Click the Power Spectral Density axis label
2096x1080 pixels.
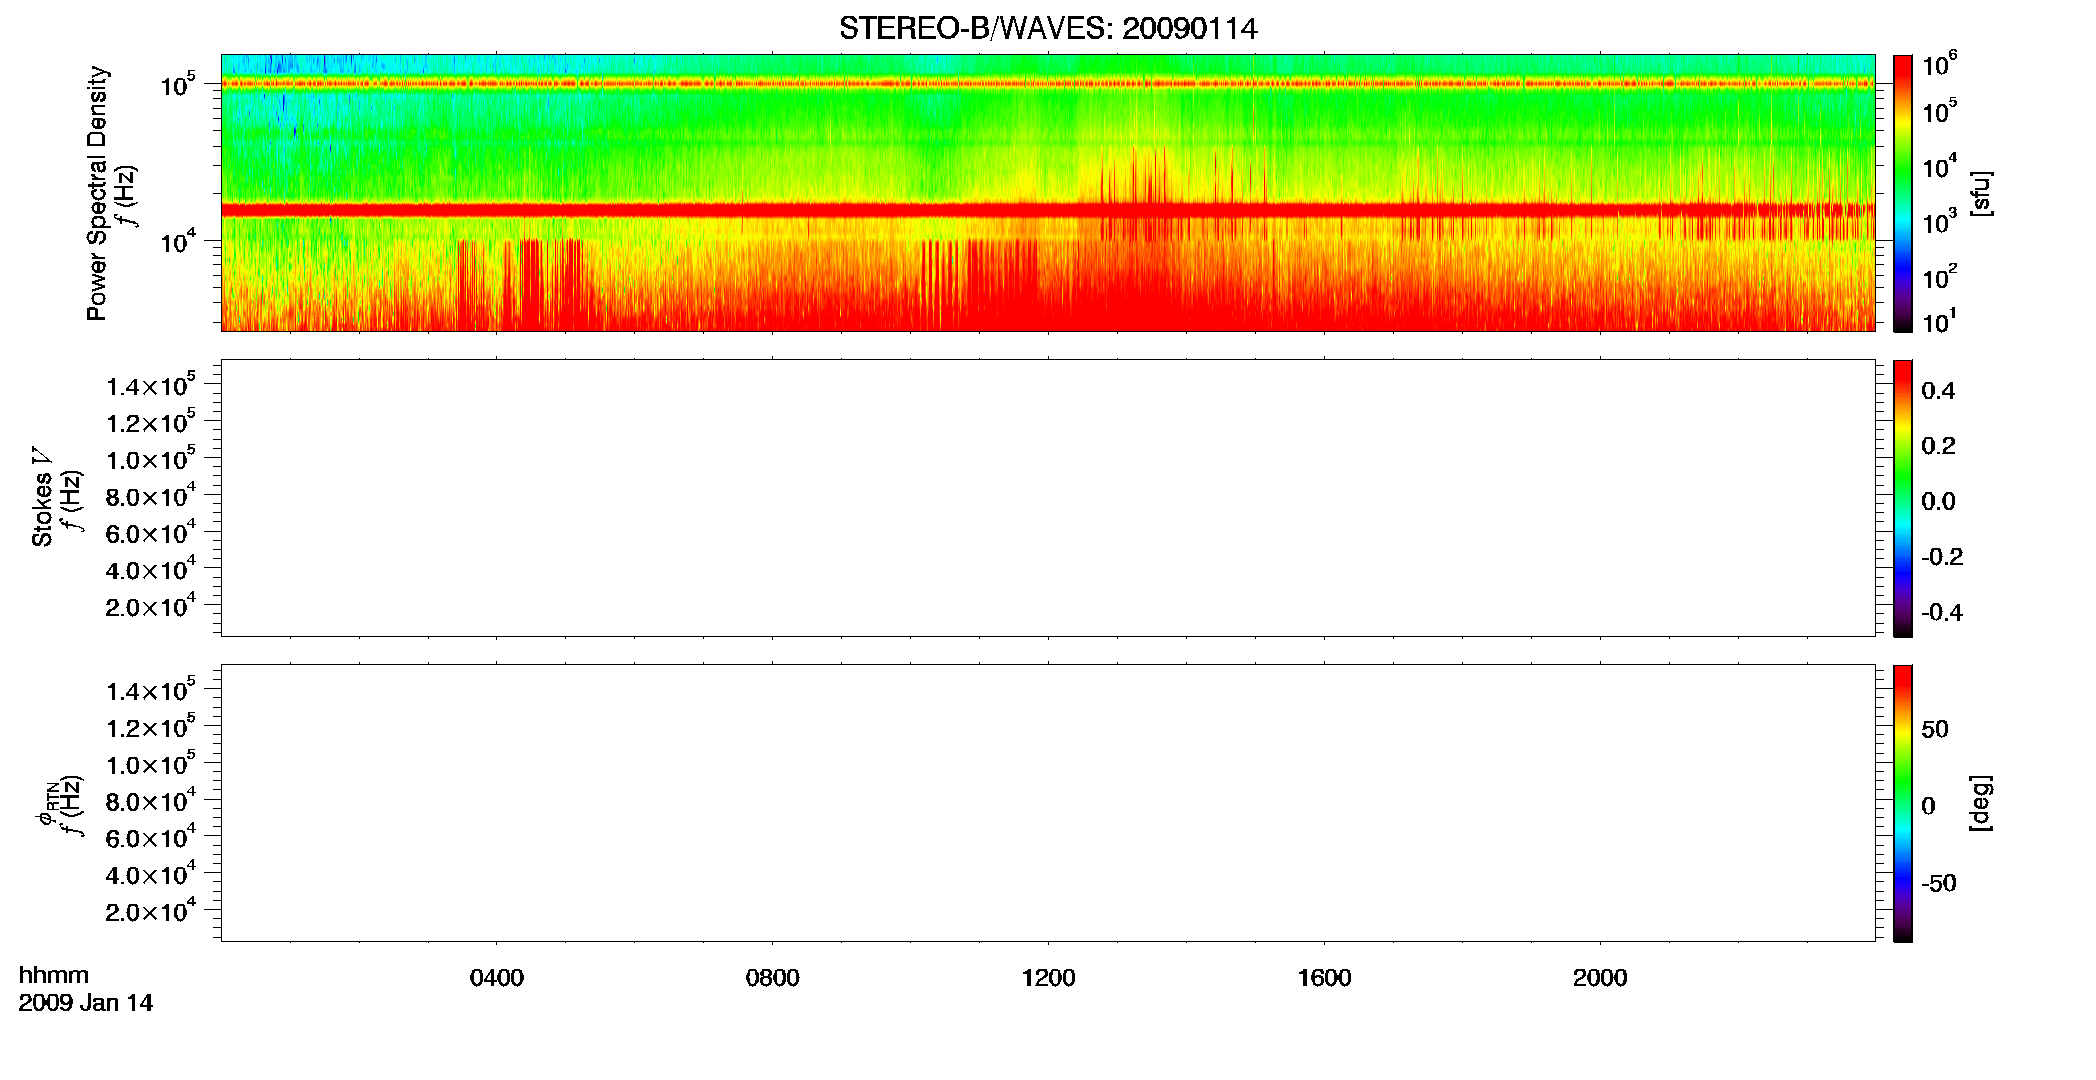(x=97, y=193)
